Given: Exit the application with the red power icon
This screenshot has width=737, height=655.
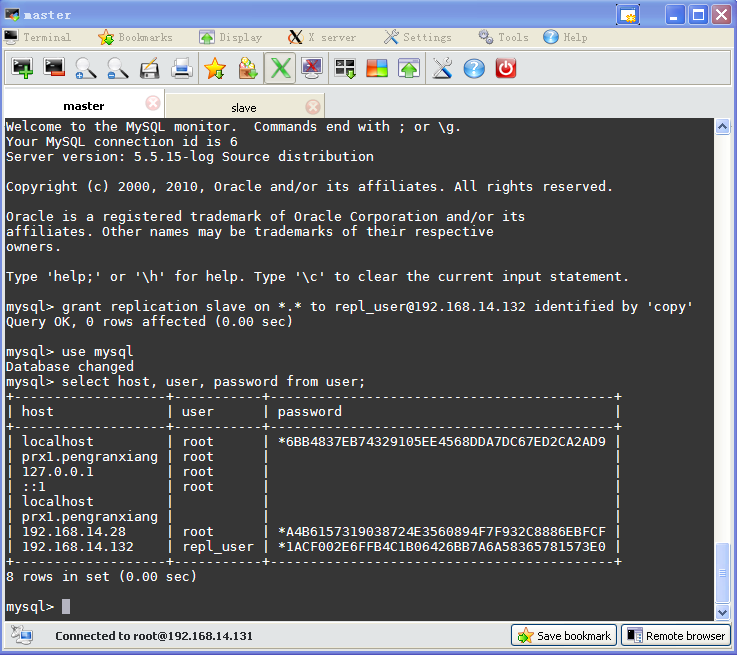Looking at the screenshot, I should (506, 69).
